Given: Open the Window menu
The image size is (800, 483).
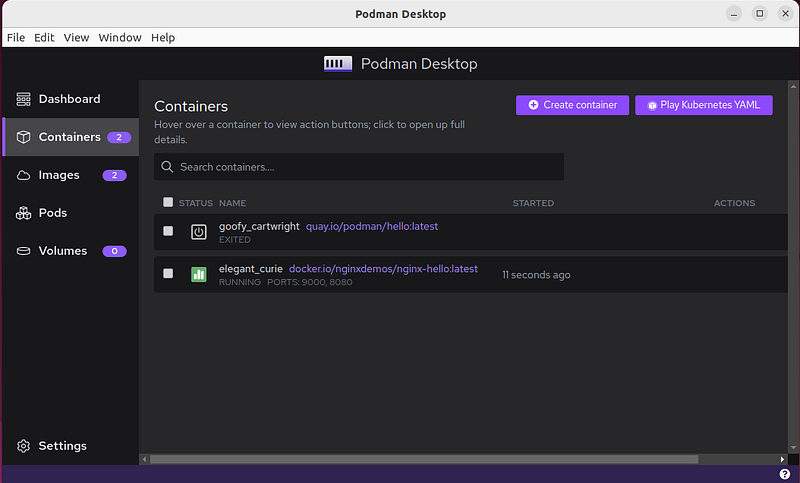Looking at the screenshot, I should 120,38.
